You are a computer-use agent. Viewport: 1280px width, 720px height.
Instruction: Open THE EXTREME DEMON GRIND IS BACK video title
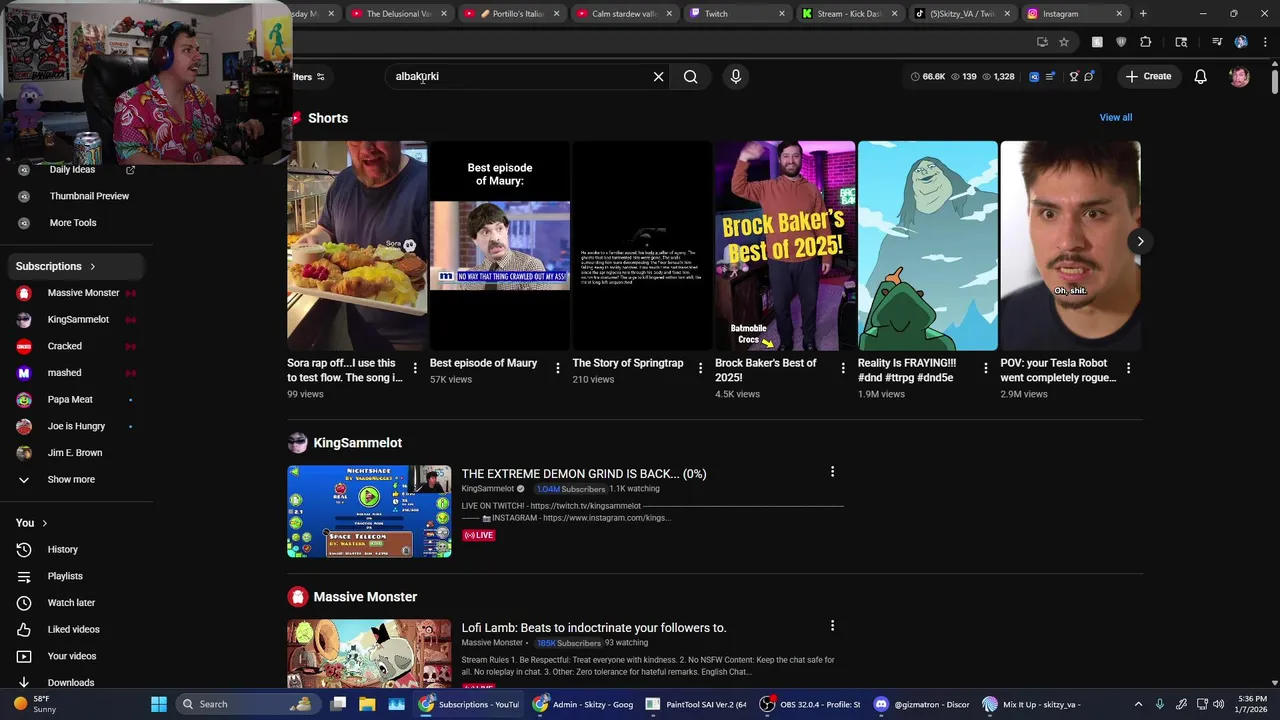click(584, 474)
